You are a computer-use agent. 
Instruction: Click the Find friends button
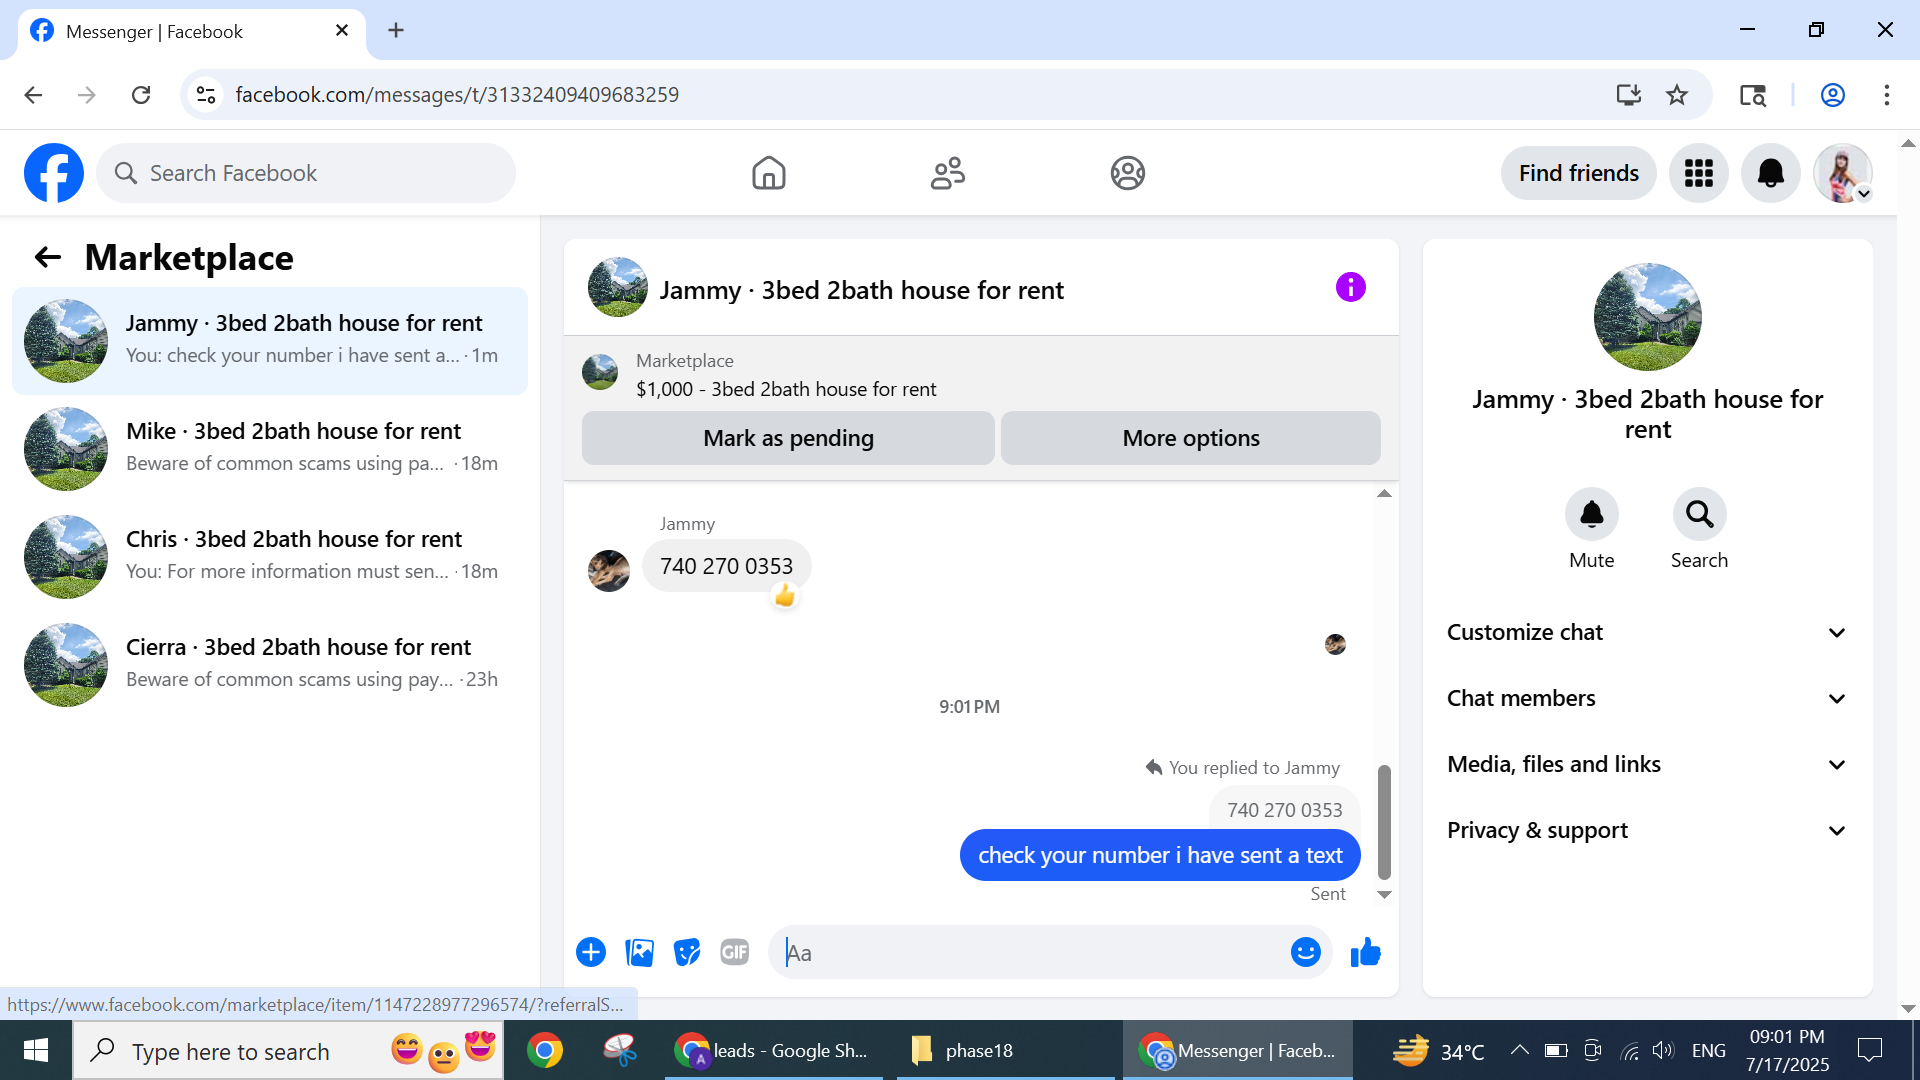click(1579, 173)
